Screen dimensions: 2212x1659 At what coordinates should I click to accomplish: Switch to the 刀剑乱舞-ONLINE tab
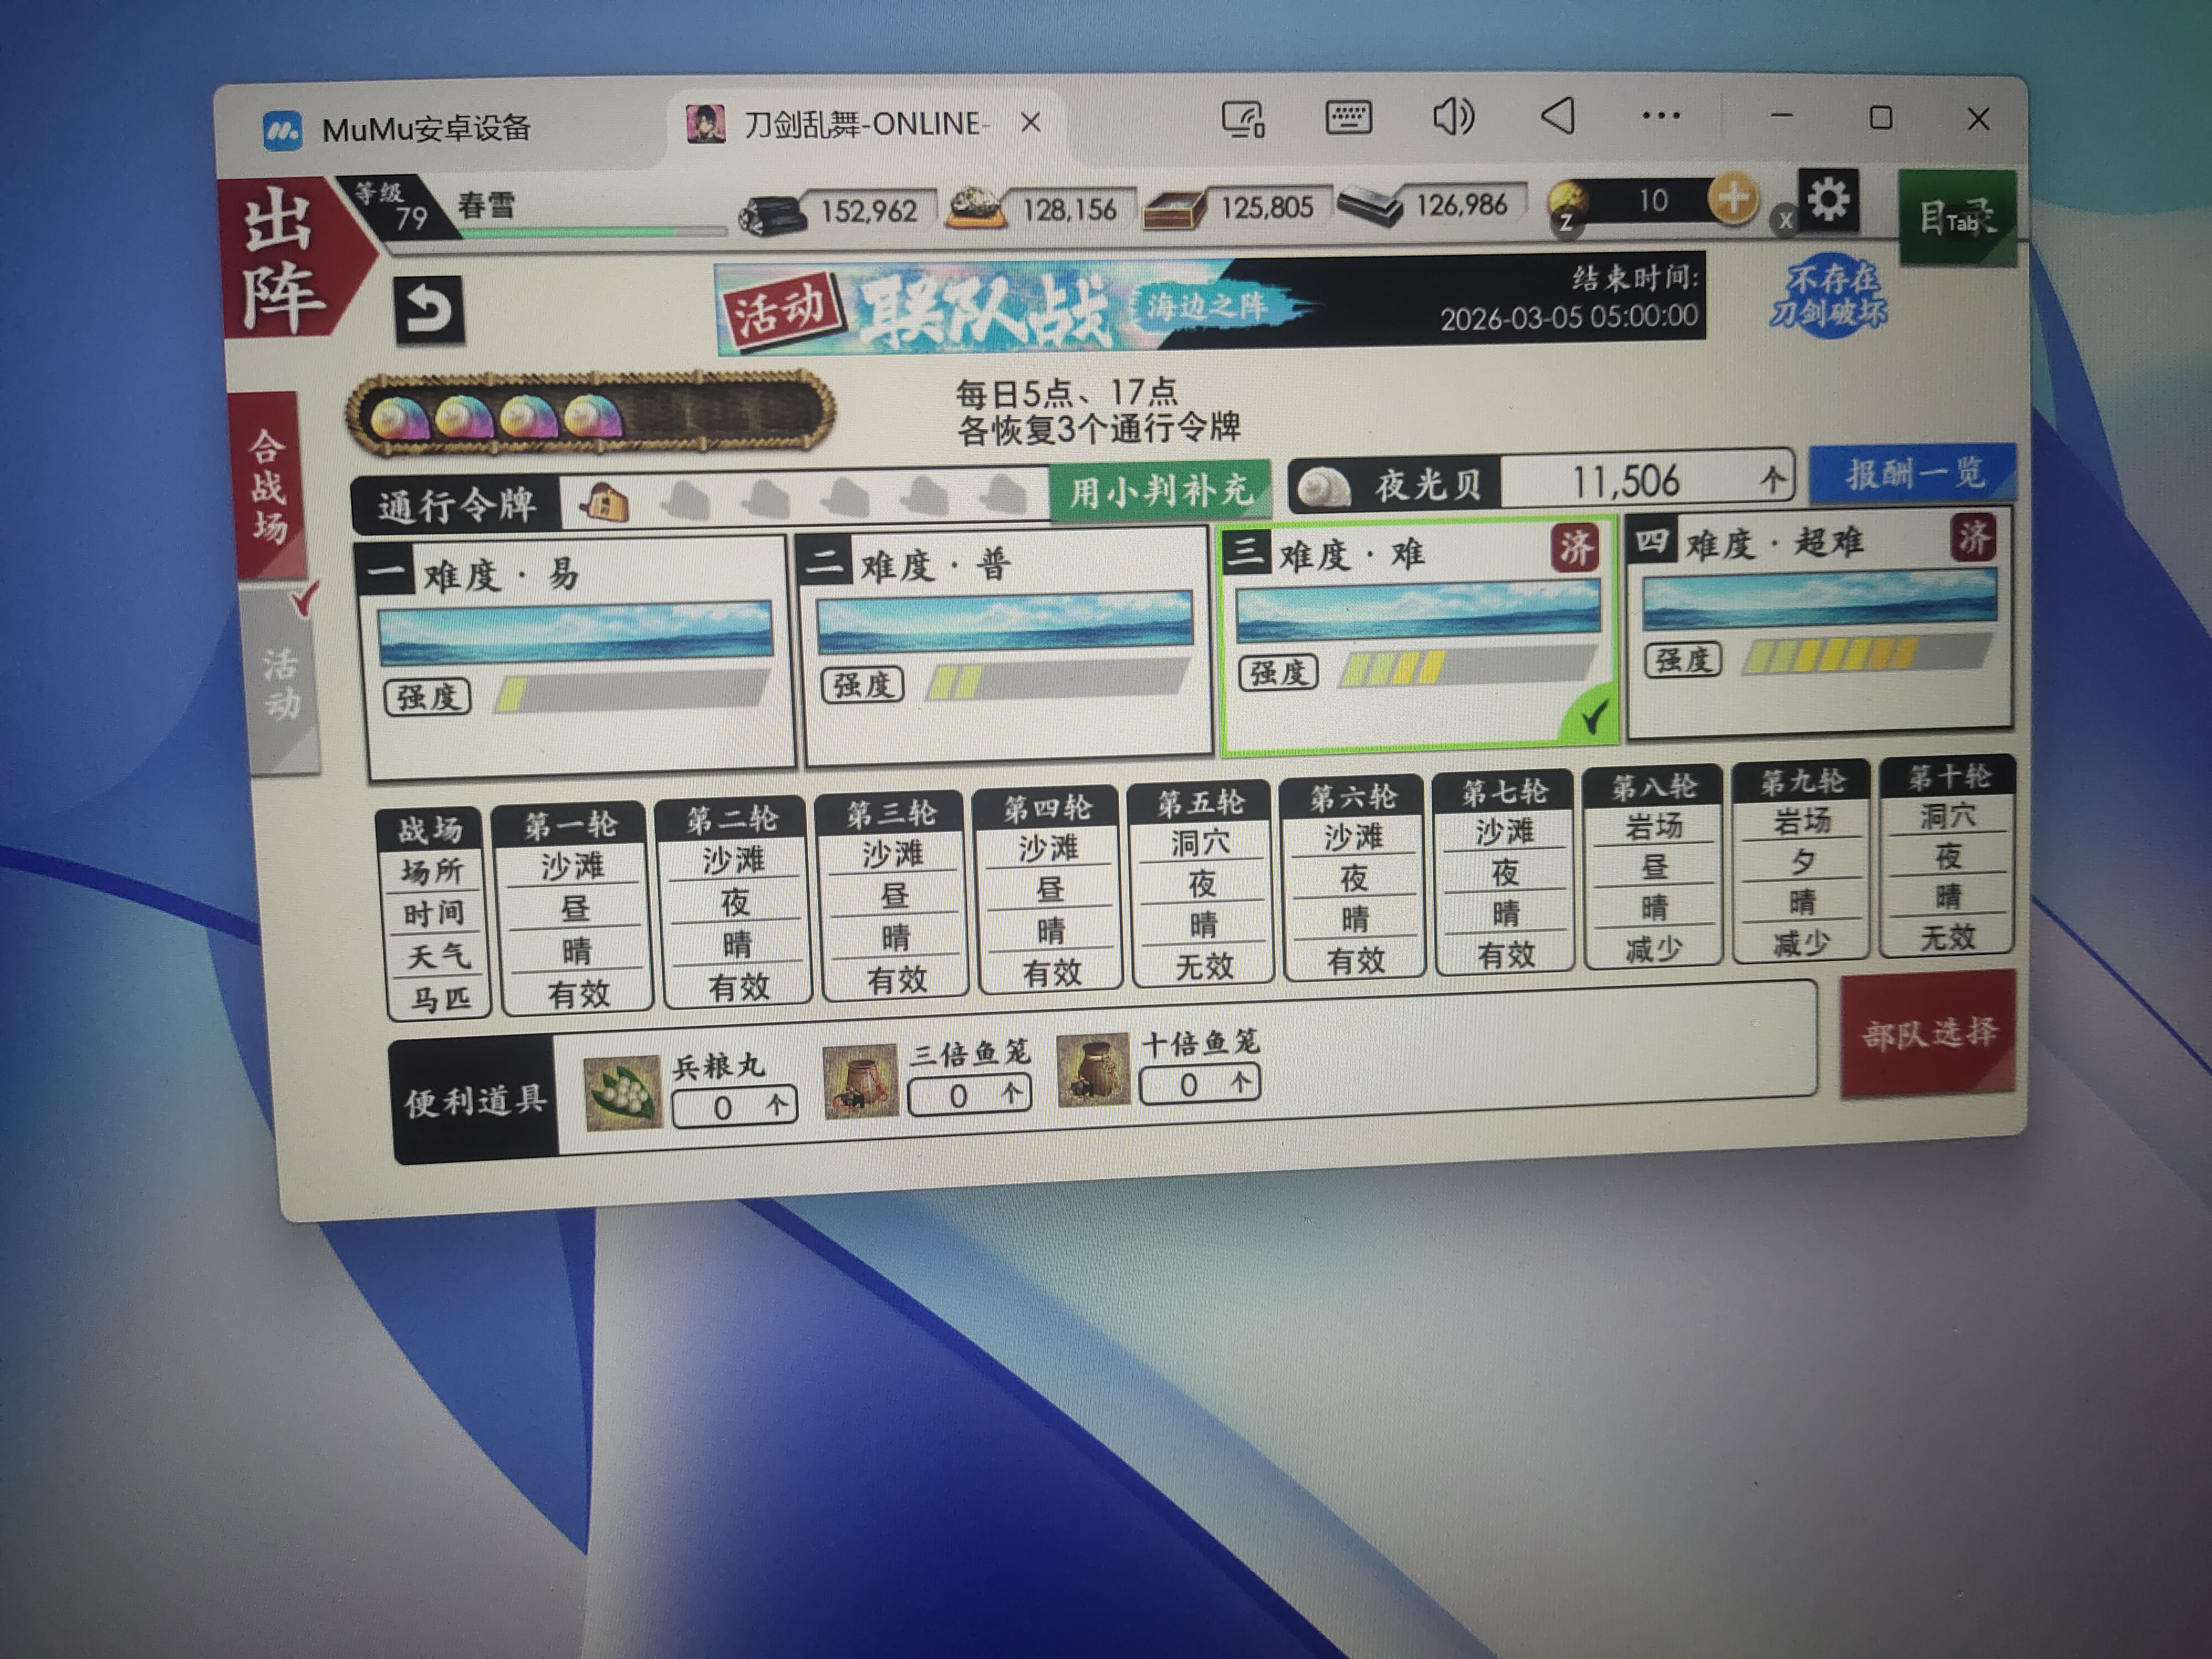(x=866, y=123)
